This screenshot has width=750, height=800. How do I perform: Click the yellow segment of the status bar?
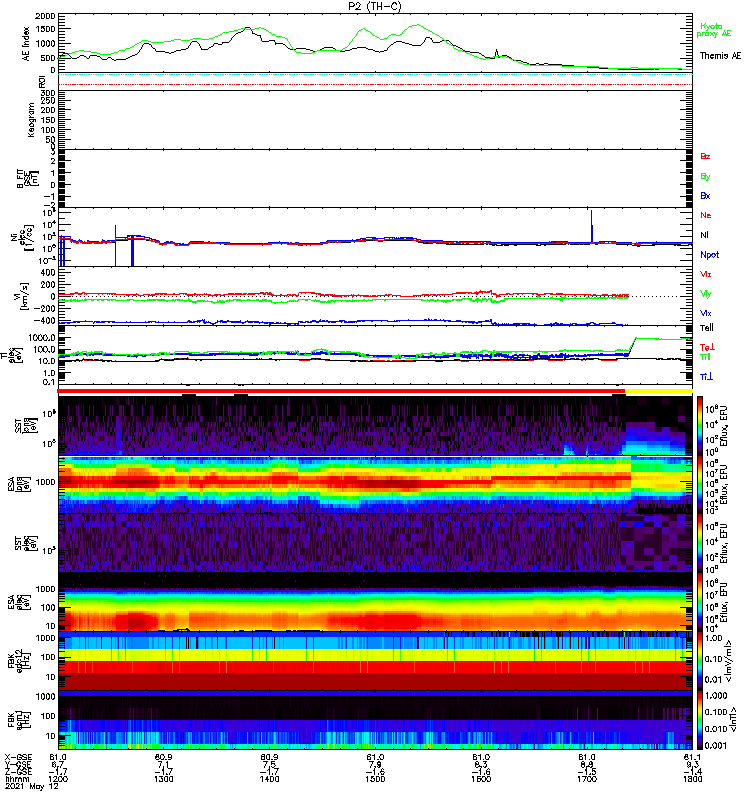click(x=659, y=391)
